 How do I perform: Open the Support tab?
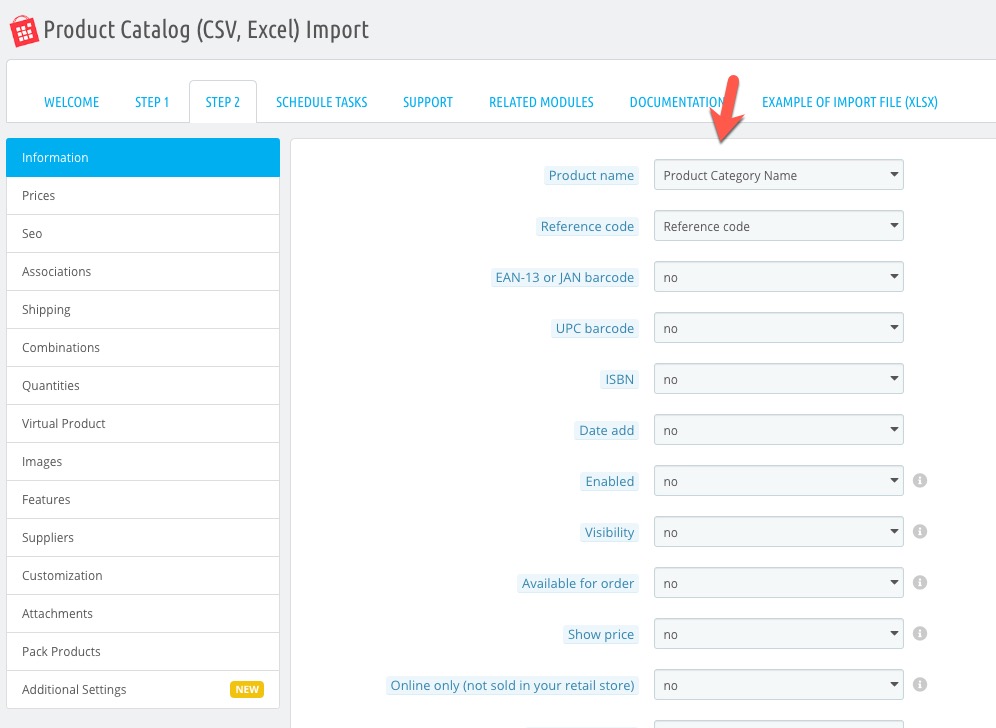[427, 102]
